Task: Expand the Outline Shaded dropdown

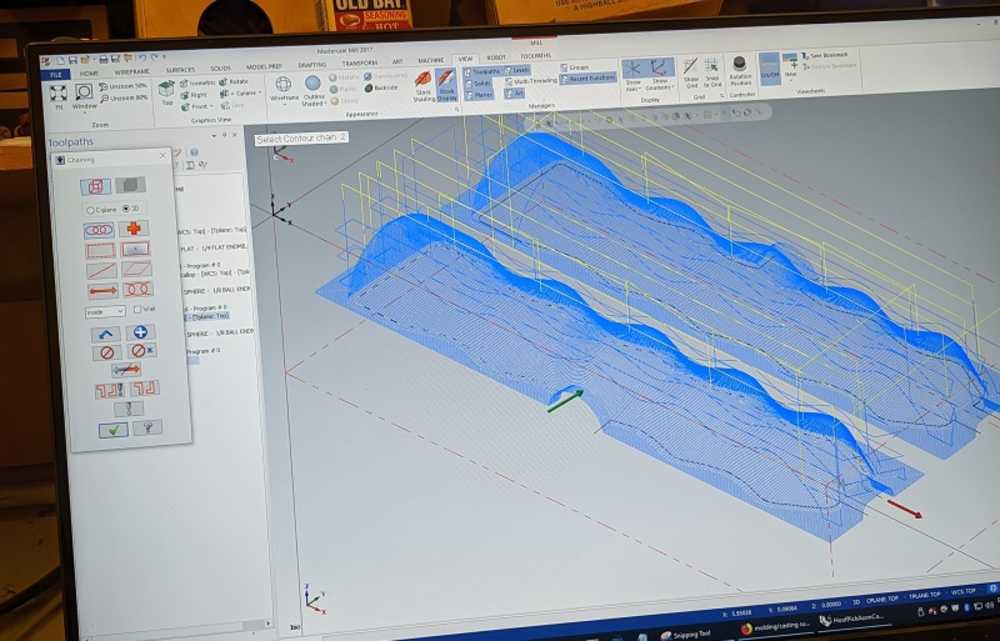Action: click(x=313, y=105)
